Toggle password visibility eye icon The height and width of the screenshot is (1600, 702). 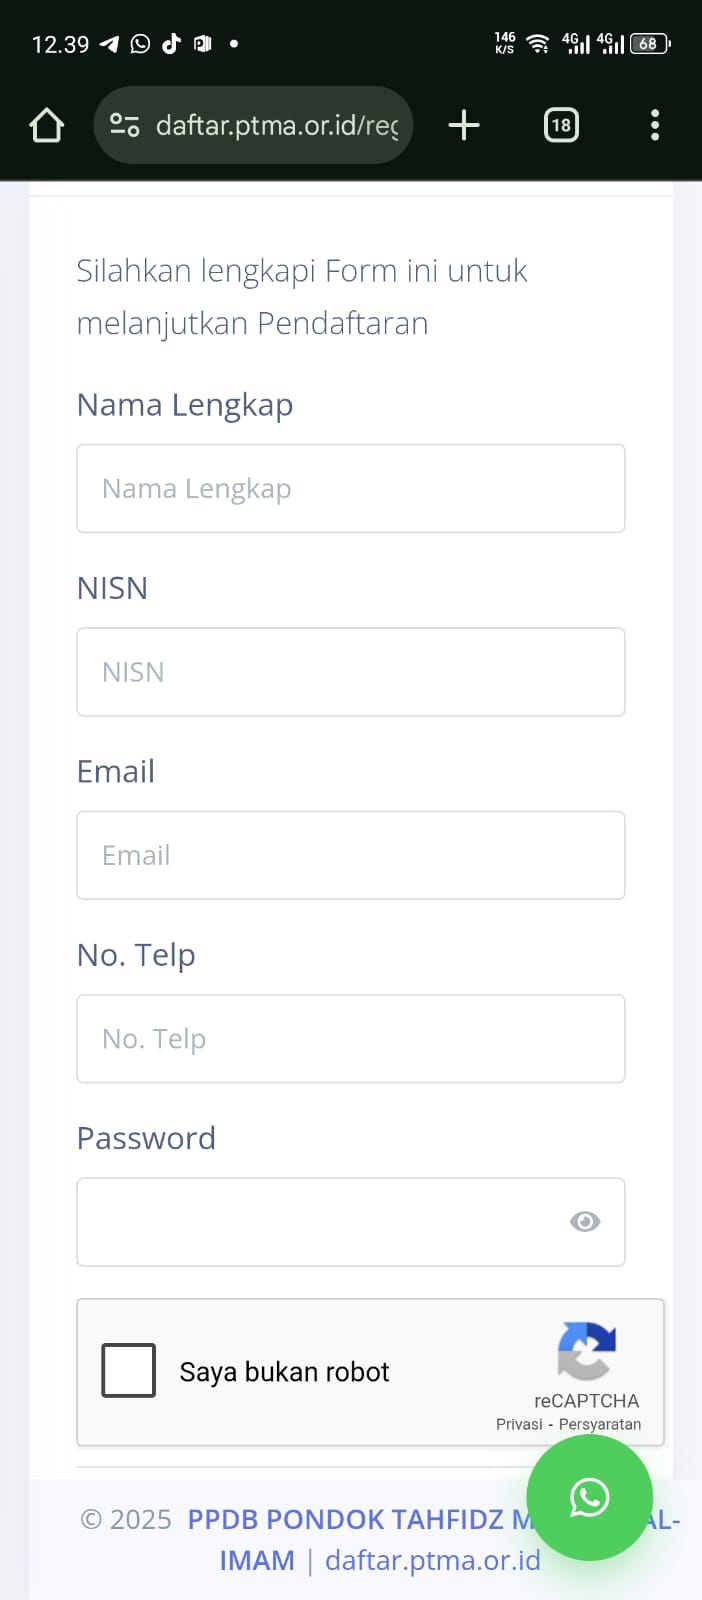point(585,1221)
